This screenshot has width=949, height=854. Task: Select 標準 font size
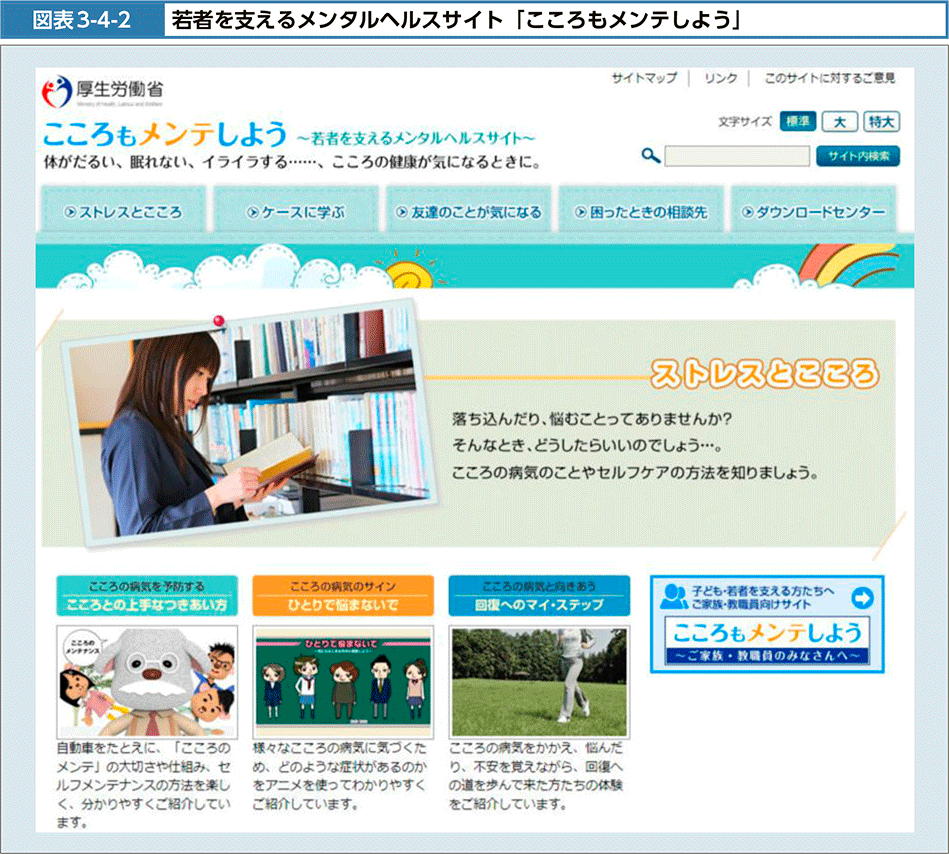click(797, 121)
